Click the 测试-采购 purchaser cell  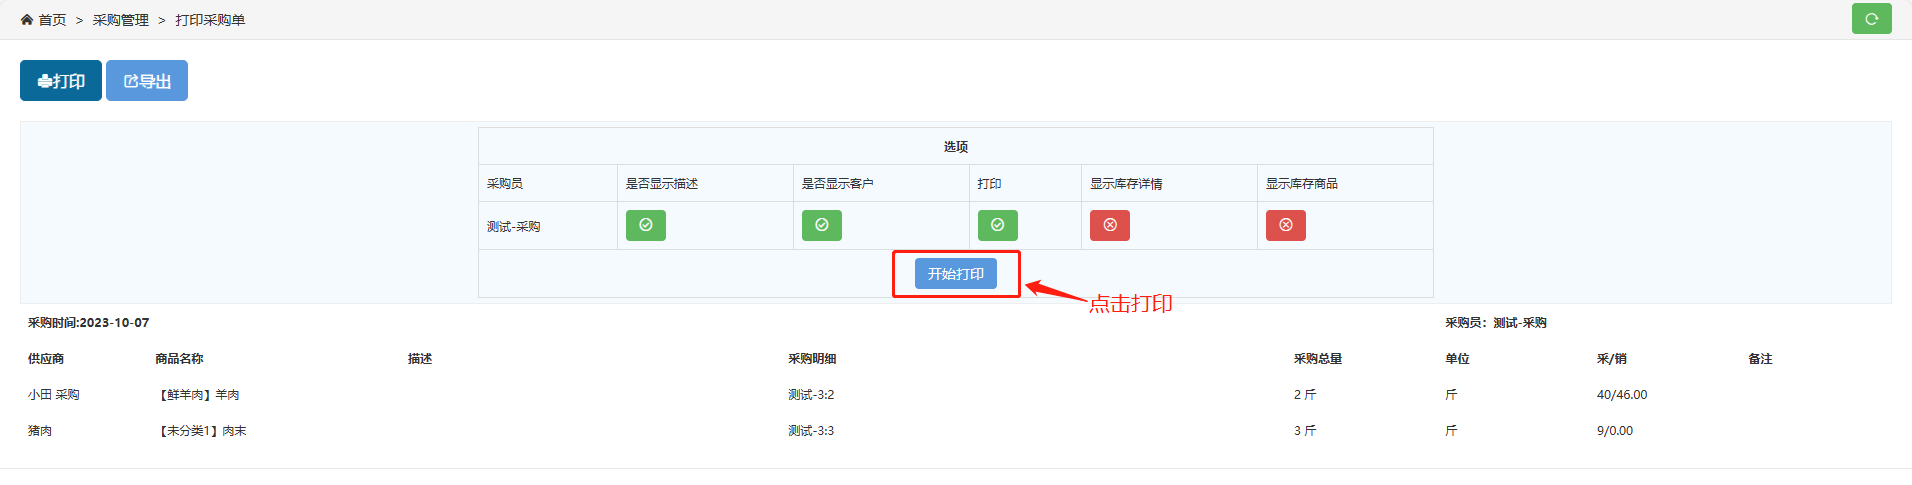514,227
